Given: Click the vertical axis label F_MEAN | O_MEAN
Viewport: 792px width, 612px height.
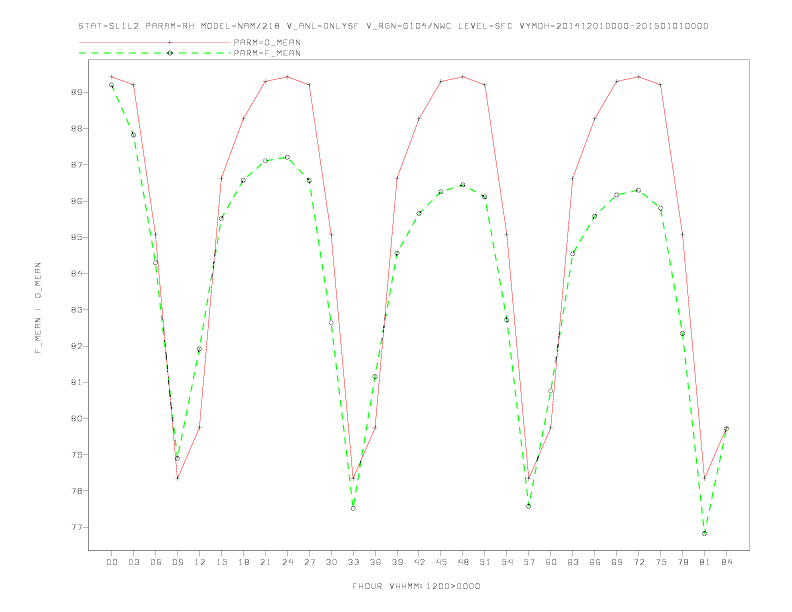Looking at the screenshot, I should 38,308.
